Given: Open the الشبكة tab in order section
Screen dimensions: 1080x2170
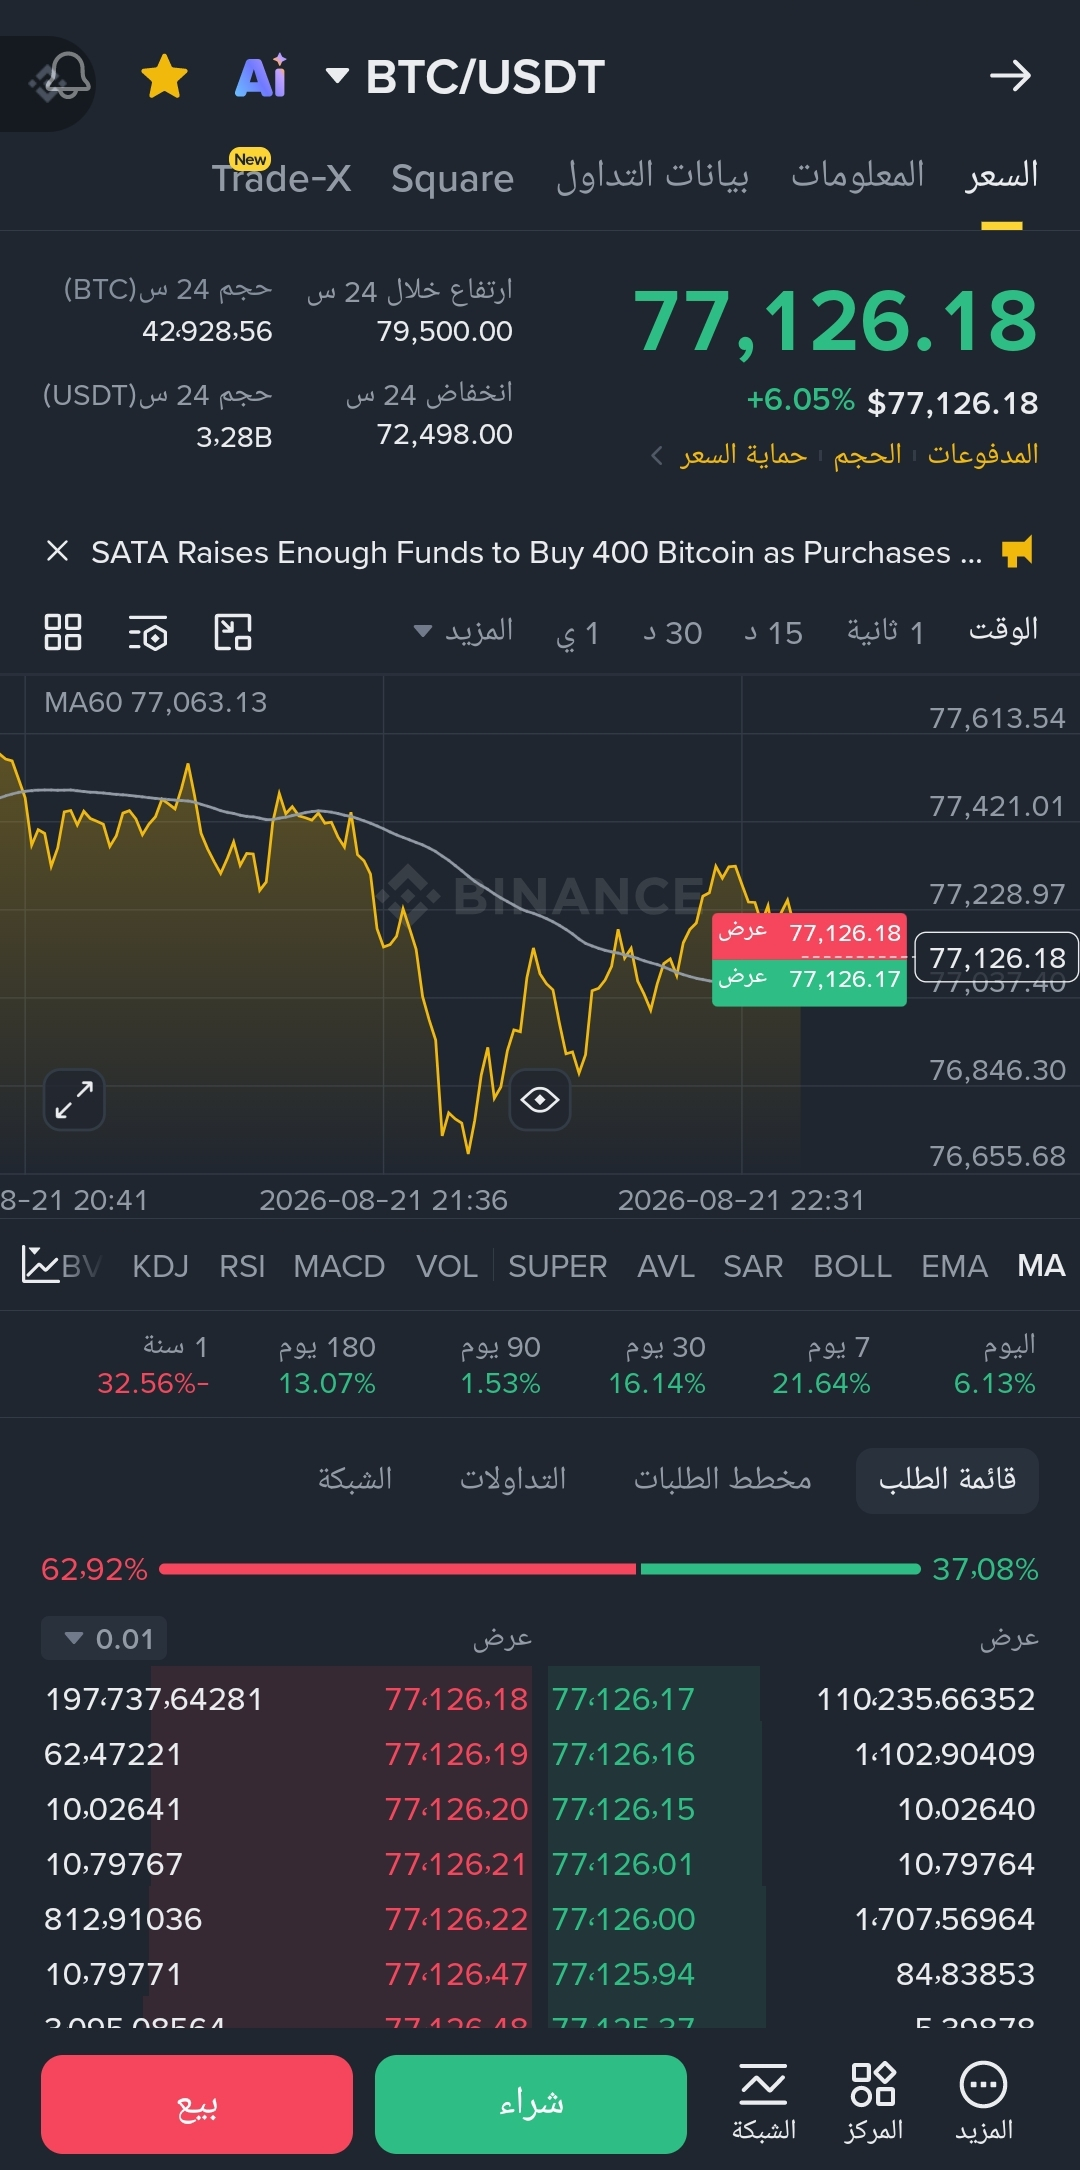Looking at the screenshot, I should 355,1480.
